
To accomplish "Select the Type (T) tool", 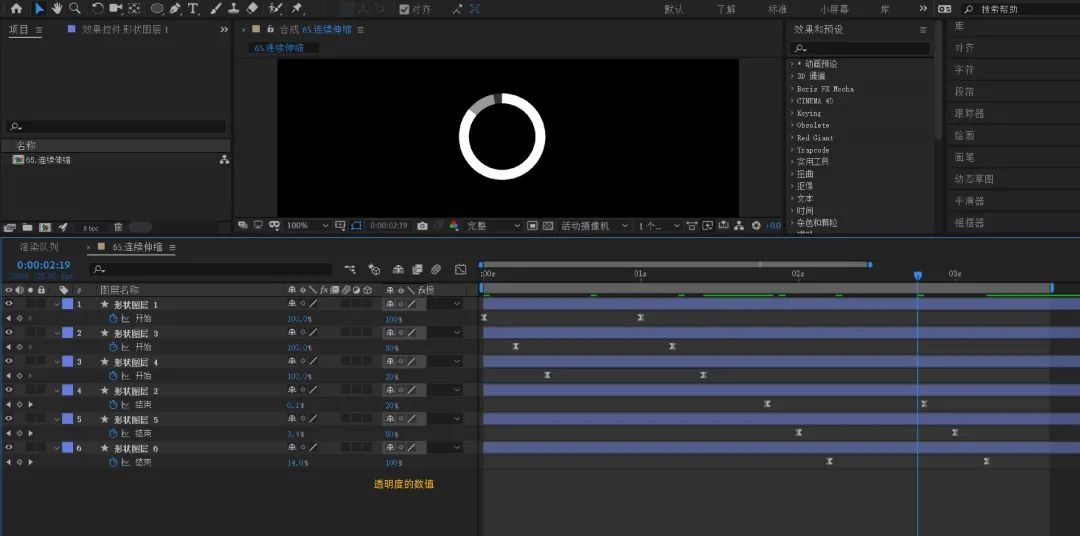I will click(x=194, y=8).
